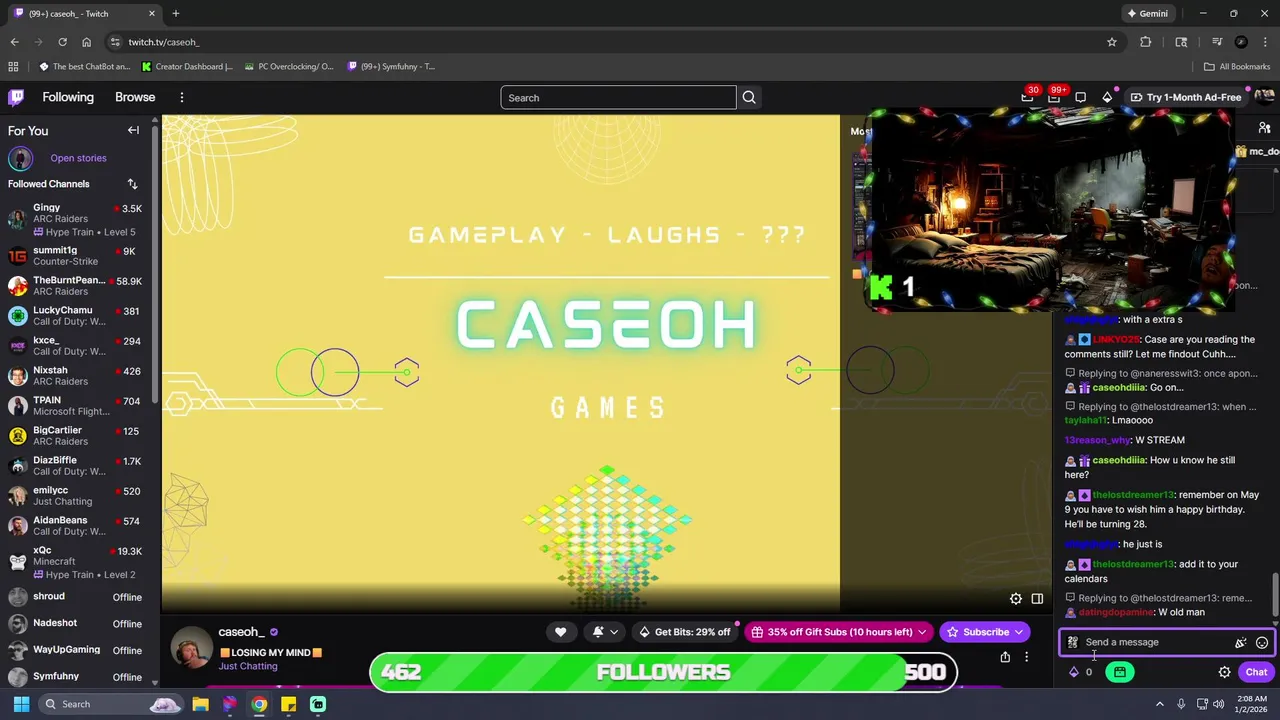Open xQc's Minecraft stream

(77, 562)
